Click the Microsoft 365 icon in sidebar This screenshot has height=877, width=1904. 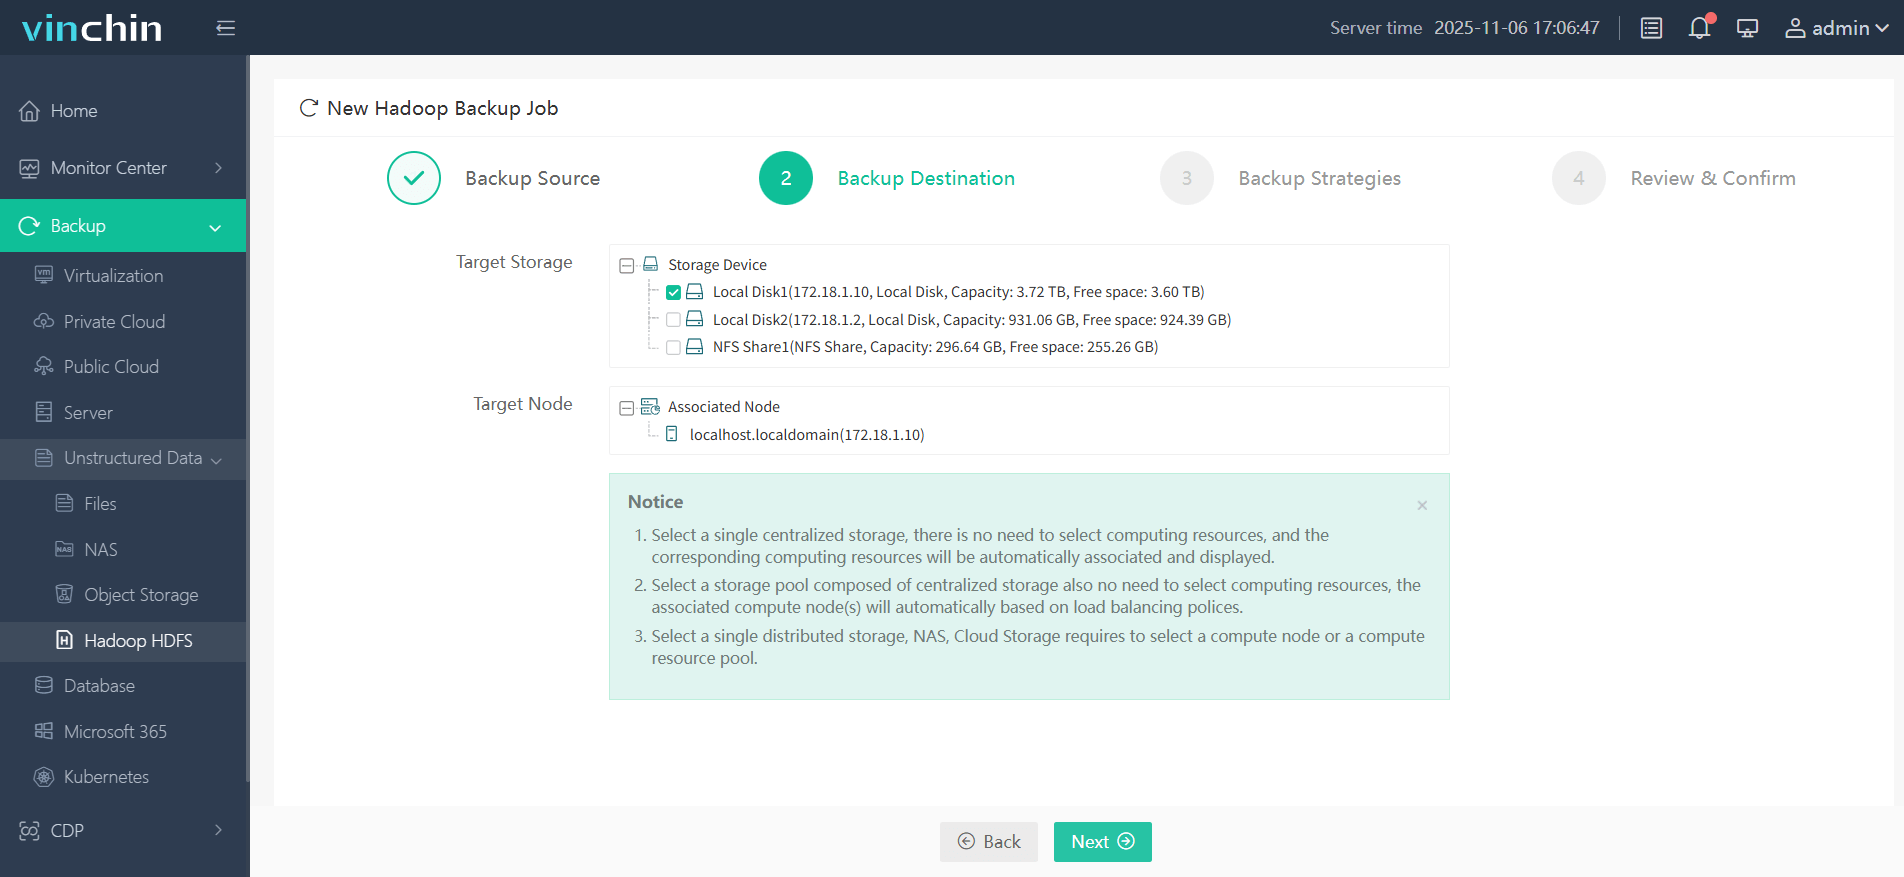click(x=44, y=731)
